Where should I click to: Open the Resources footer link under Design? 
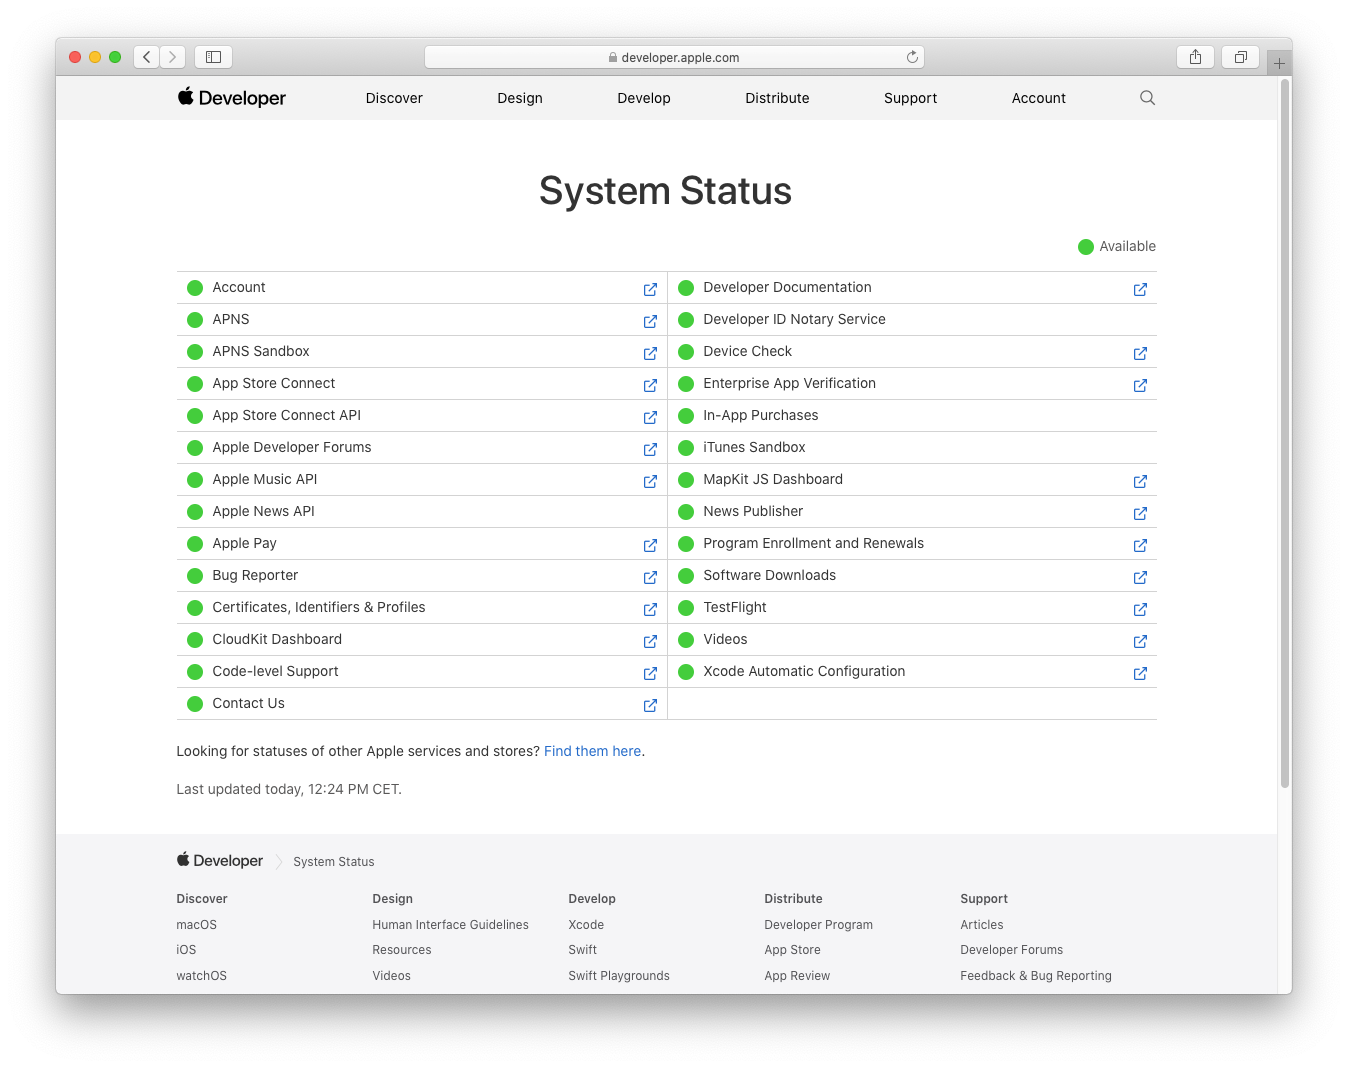click(402, 950)
